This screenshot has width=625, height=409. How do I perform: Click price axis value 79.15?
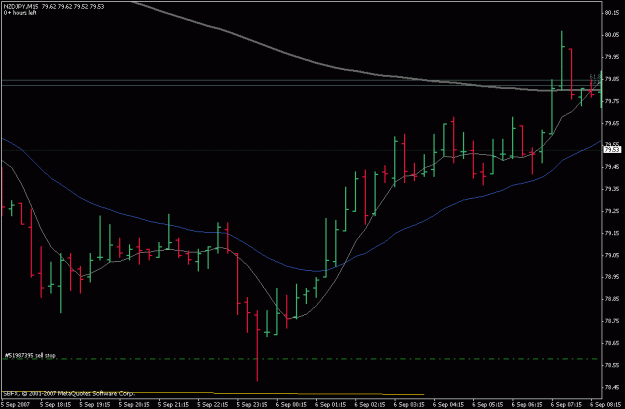pos(612,233)
